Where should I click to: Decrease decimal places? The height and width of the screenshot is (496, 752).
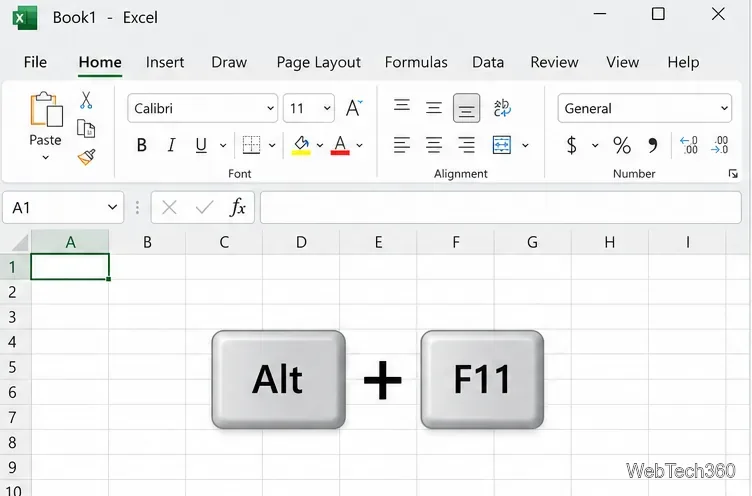(x=720, y=145)
